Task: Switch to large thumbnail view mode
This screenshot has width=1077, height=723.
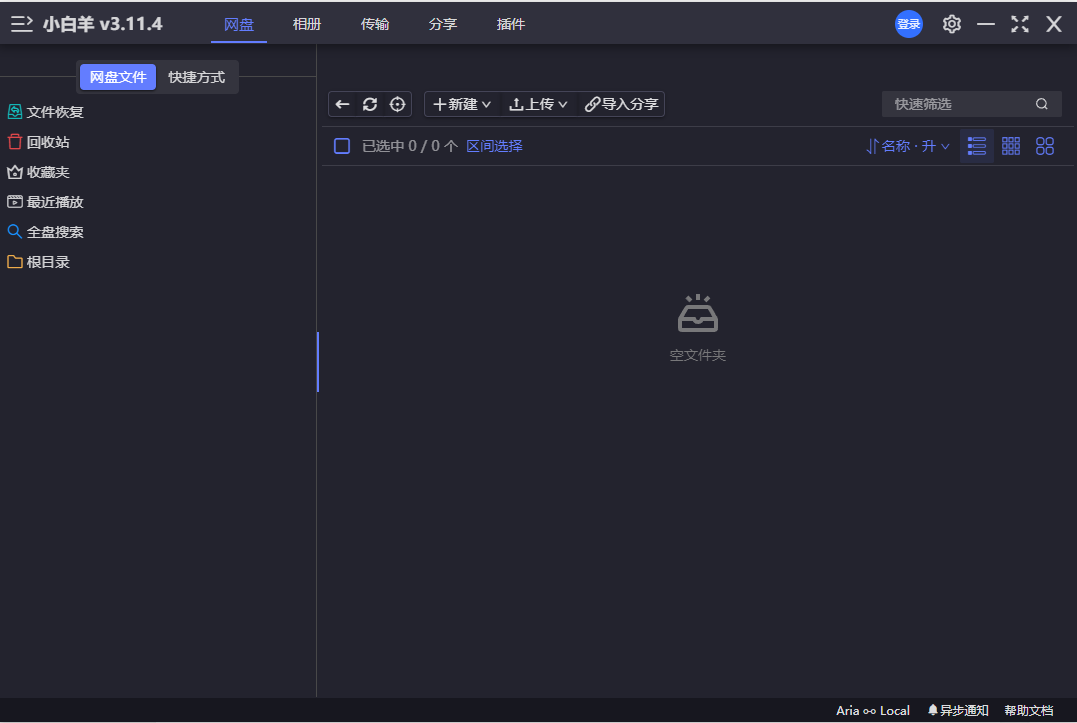Action: 1045,145
